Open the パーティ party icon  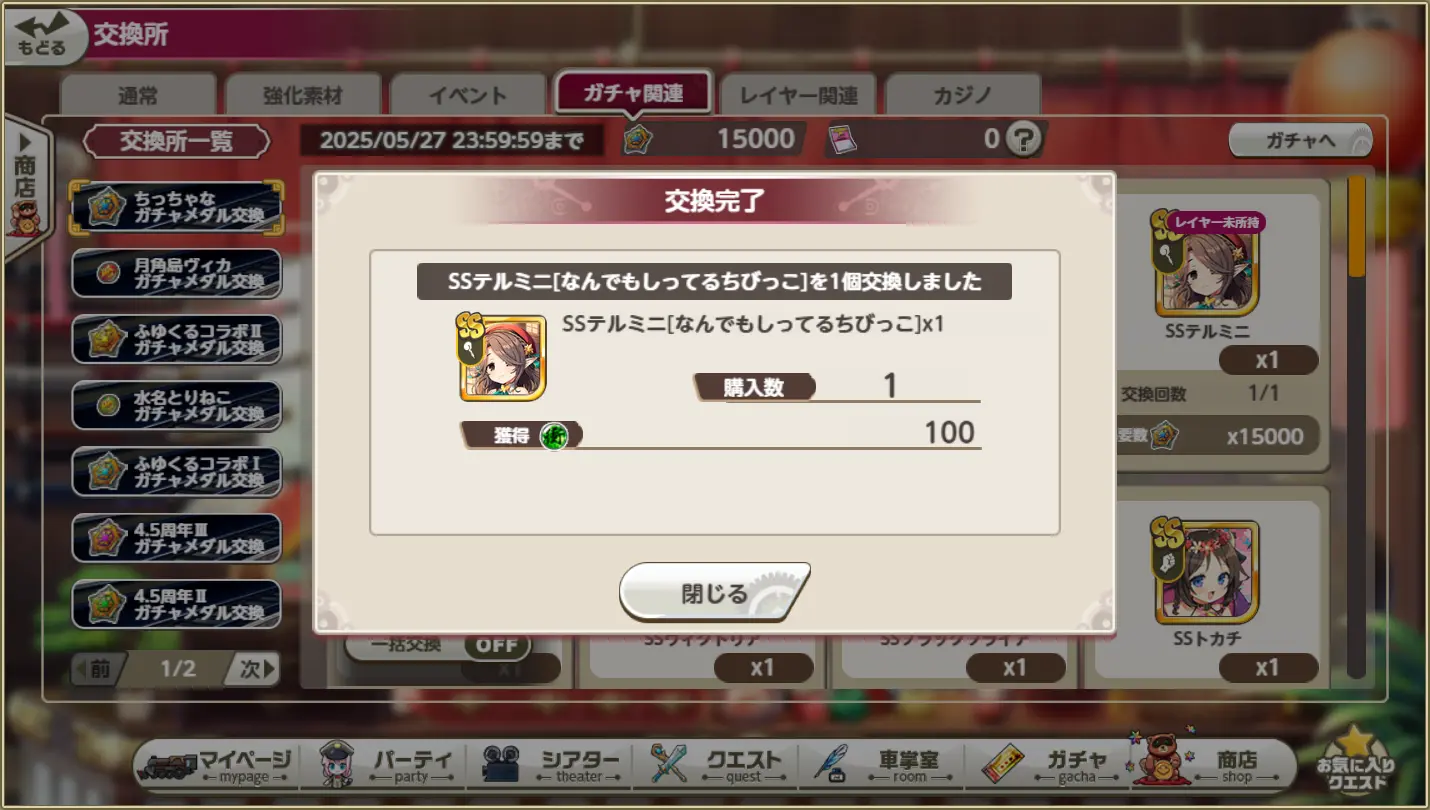point(338,765)
